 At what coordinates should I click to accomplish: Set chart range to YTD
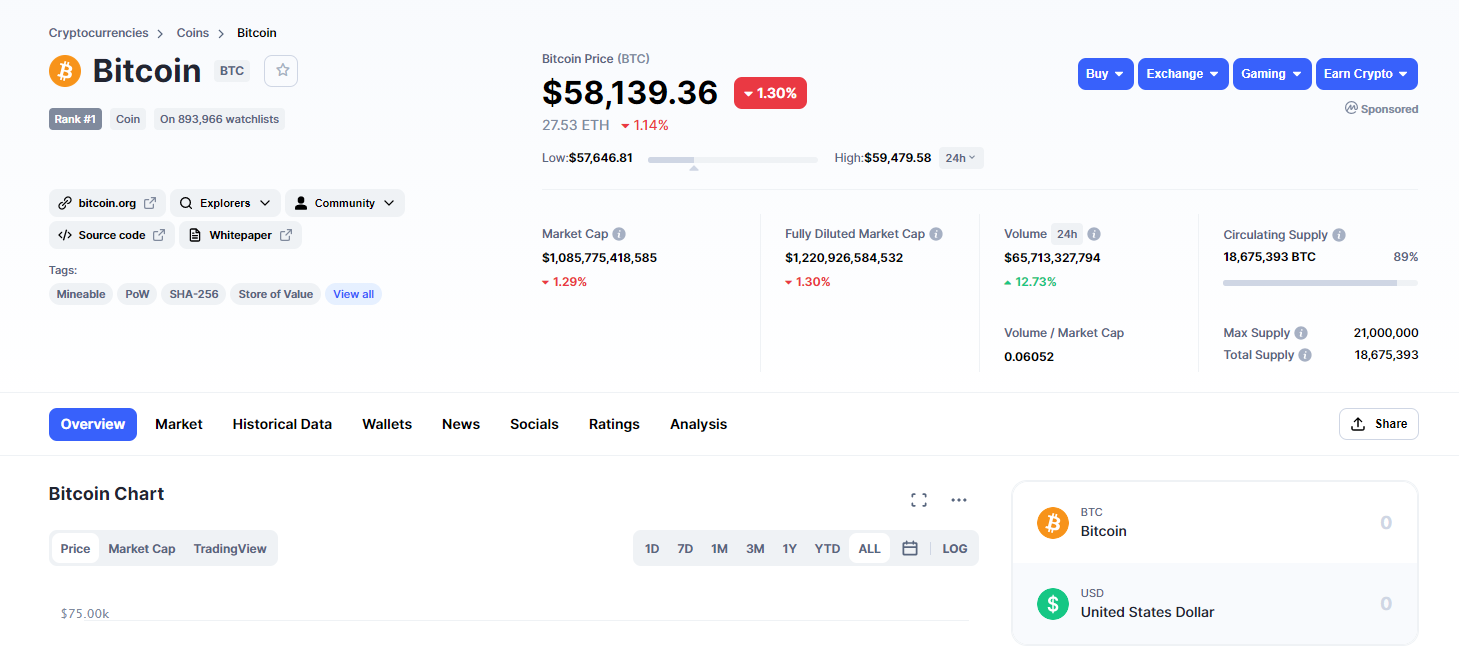827,548
